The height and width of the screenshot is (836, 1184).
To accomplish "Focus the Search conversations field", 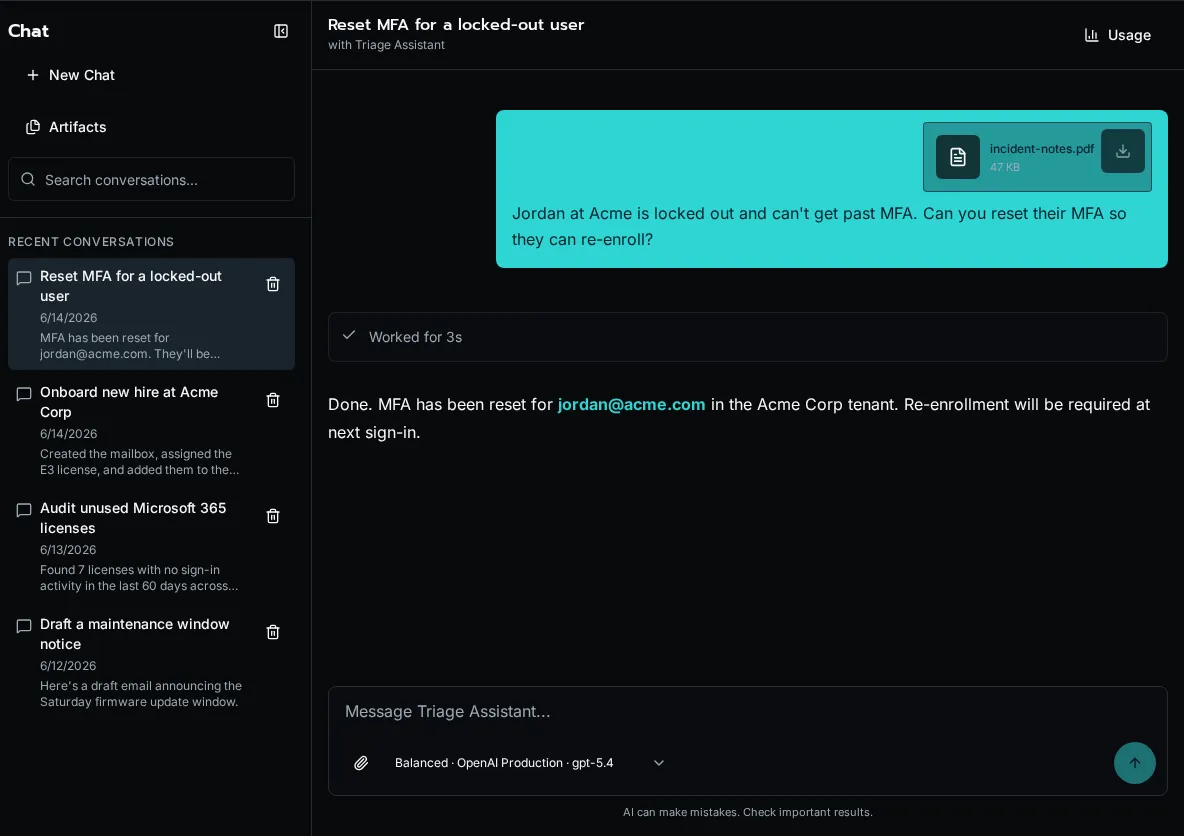I will tap(151, 180).
